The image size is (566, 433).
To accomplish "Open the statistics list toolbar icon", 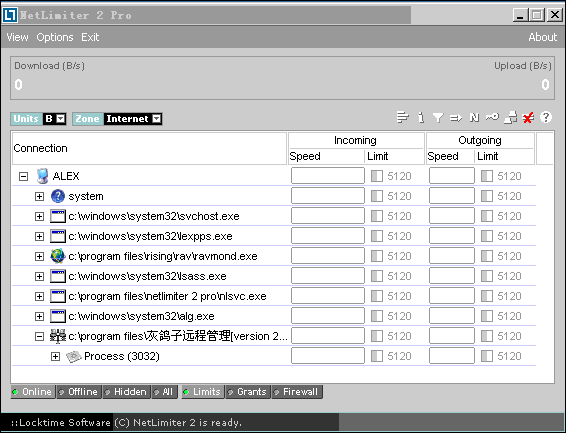I will [x=402, y=118].
